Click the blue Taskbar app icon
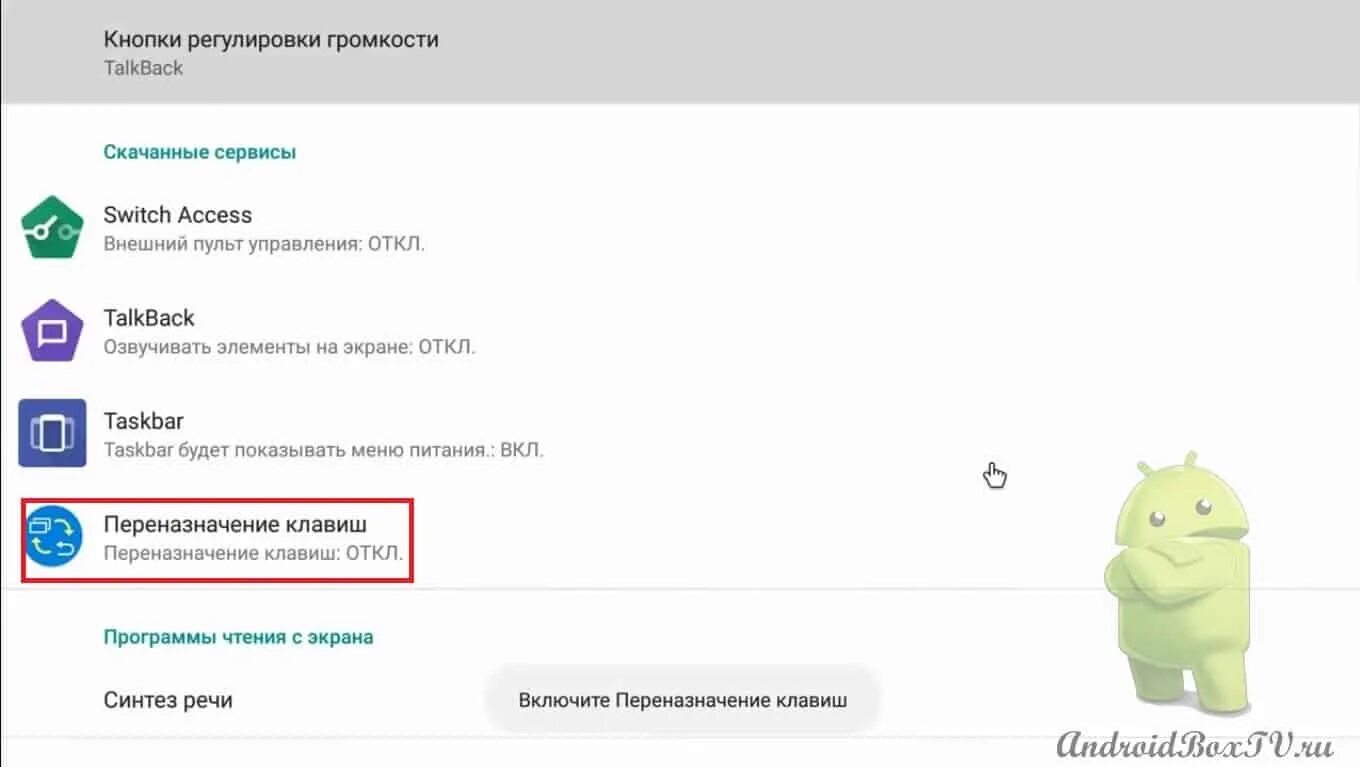1360x767 pixels. 52,433
